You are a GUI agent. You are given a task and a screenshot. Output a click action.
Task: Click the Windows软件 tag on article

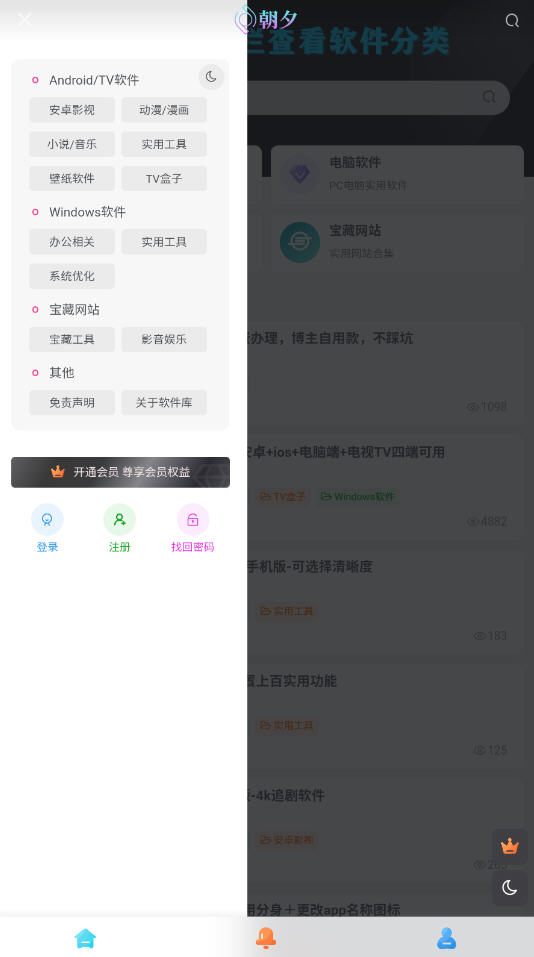point(358,496)
